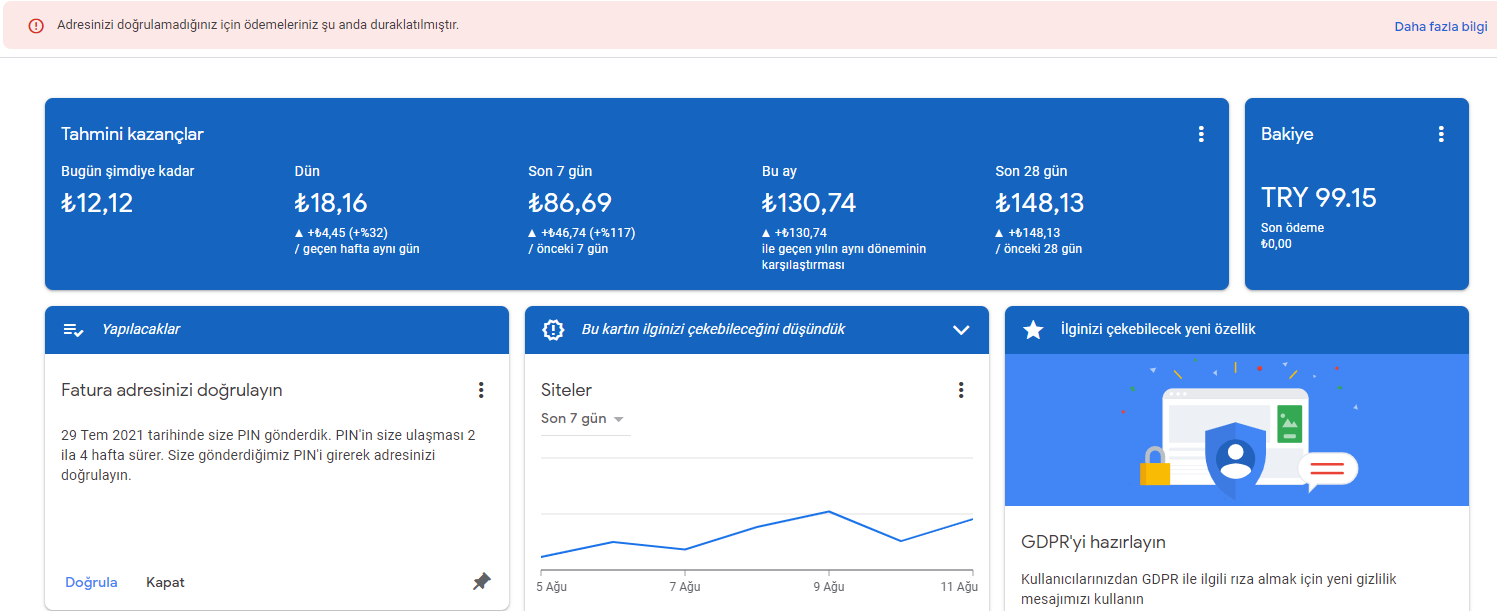Pin the Fatura adresinizi doğrulayın card
This screenshot has width=1497, height=611.
coord(482,581)
